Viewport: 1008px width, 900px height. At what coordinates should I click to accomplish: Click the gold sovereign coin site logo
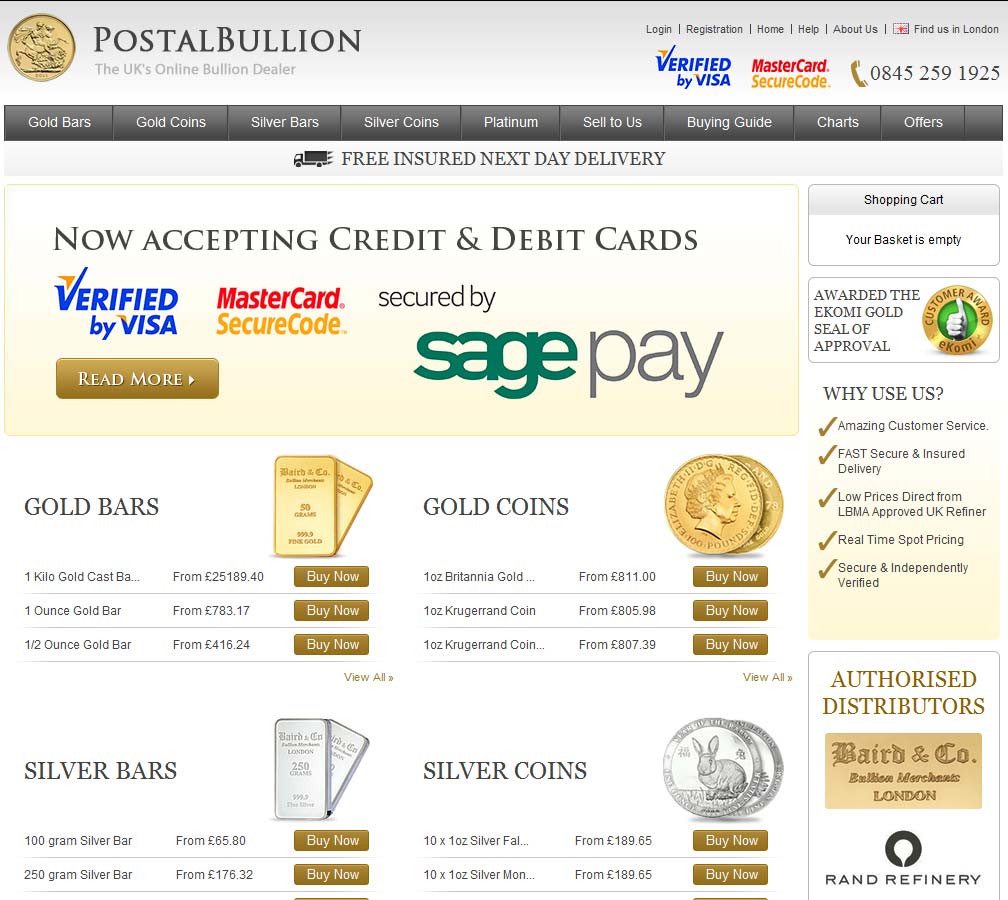[x=42, y=48]
